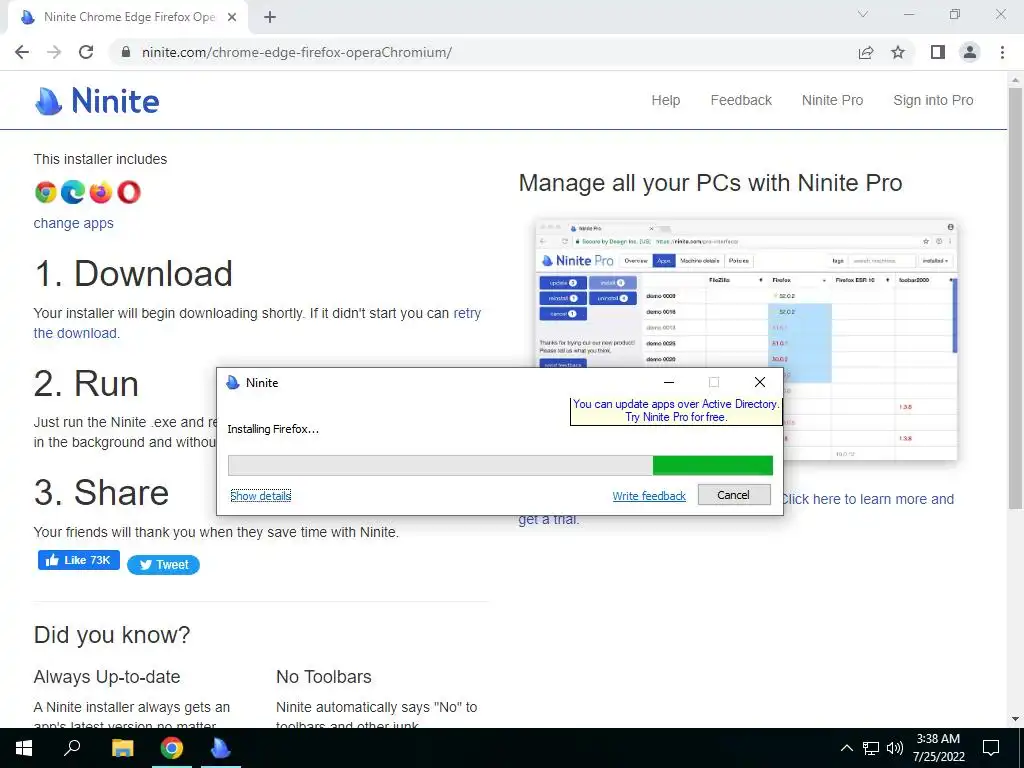1024x768 pixels.
Task: Click the Firefox icon under installer includes
Action: tap(101, 192)
